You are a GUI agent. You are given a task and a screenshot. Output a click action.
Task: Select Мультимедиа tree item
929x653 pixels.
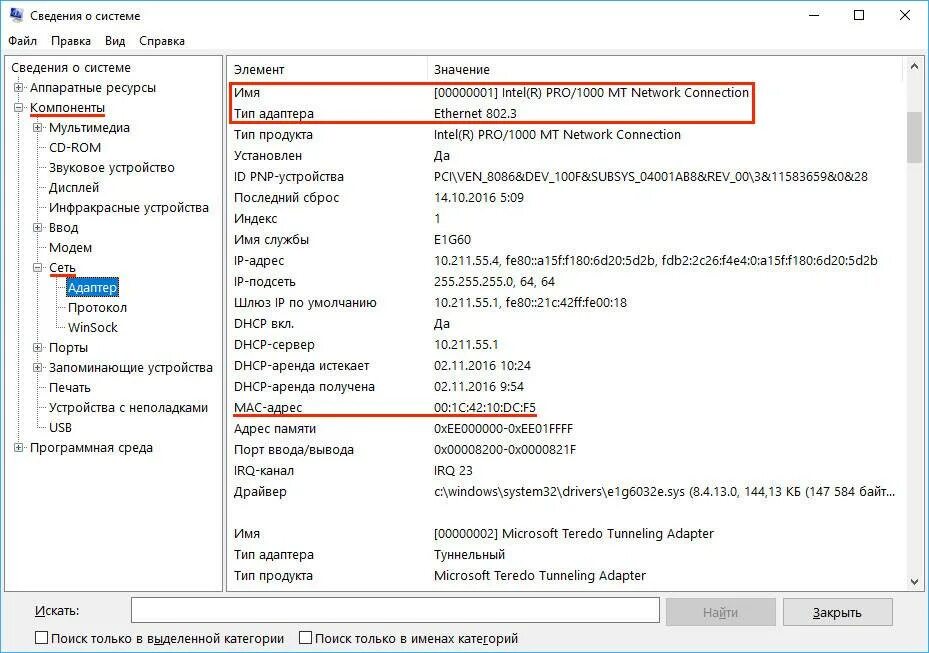click(x=89, y=128)
